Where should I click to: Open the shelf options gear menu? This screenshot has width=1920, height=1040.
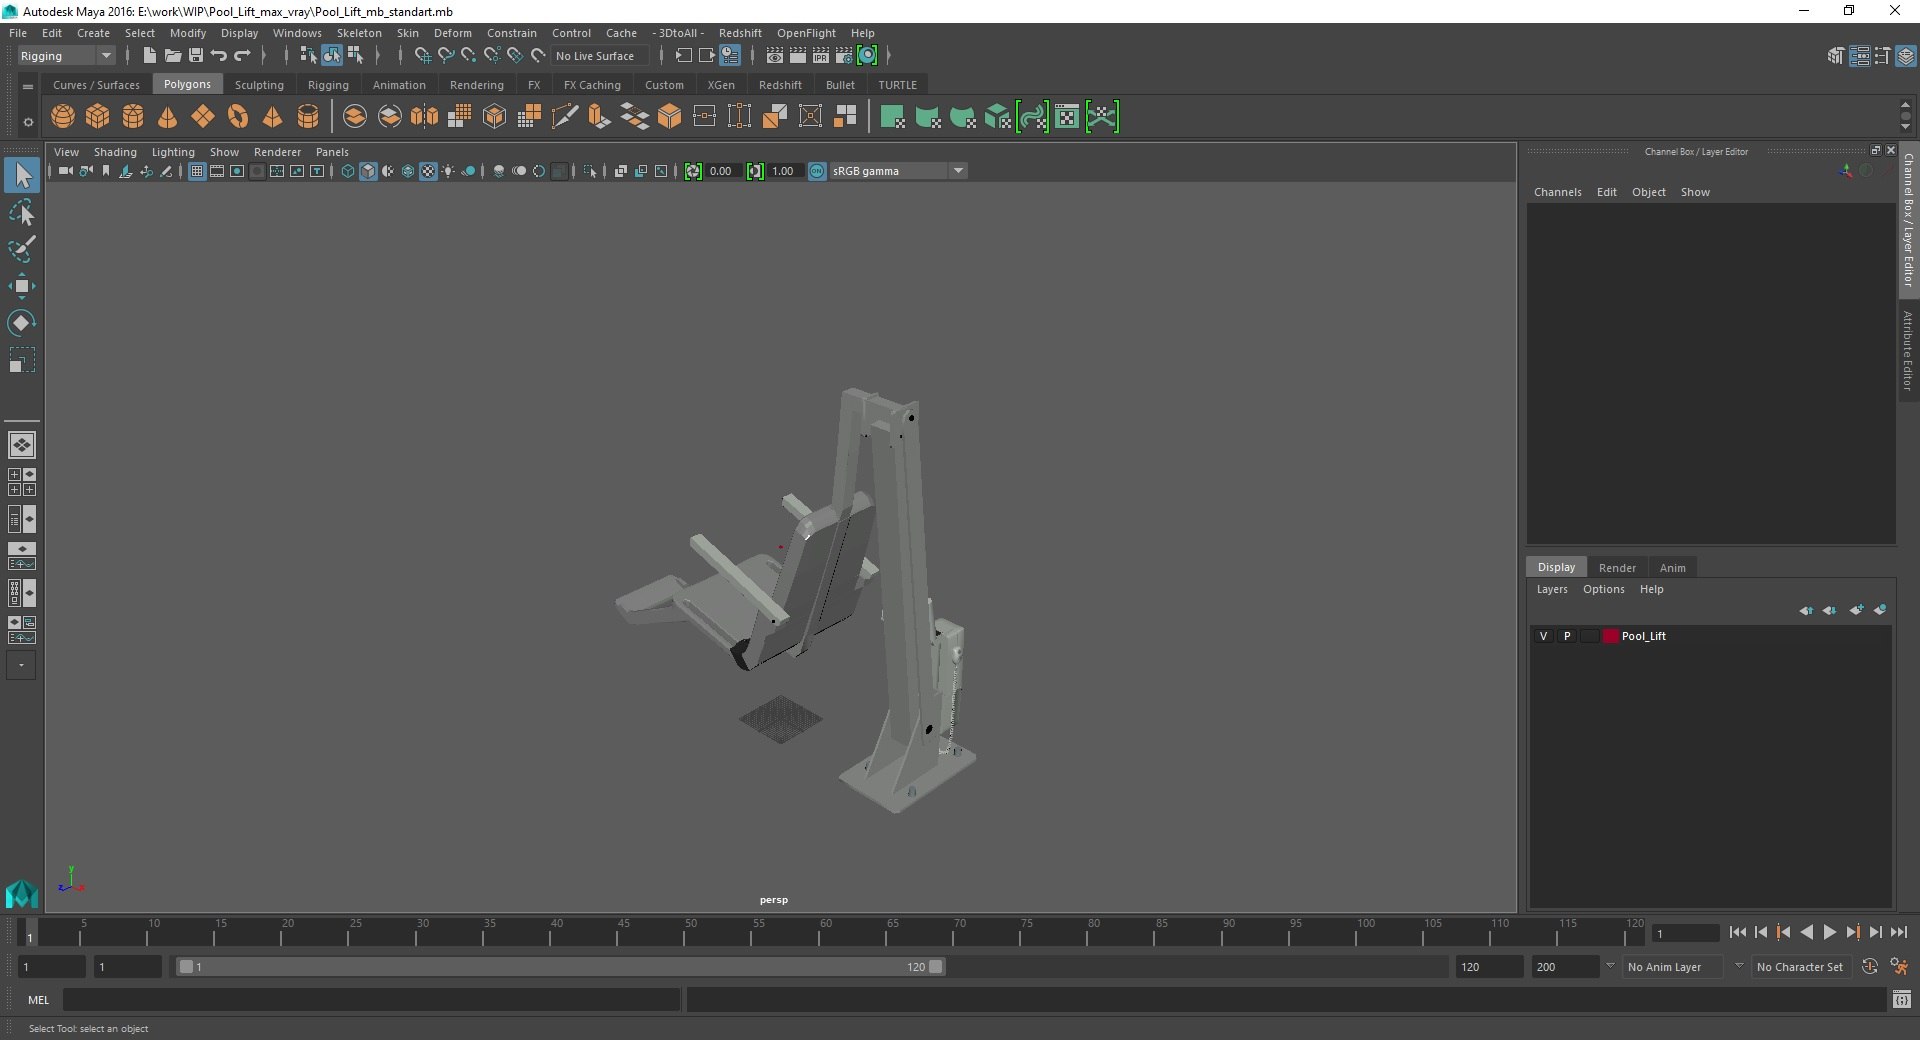click(28, 122)
